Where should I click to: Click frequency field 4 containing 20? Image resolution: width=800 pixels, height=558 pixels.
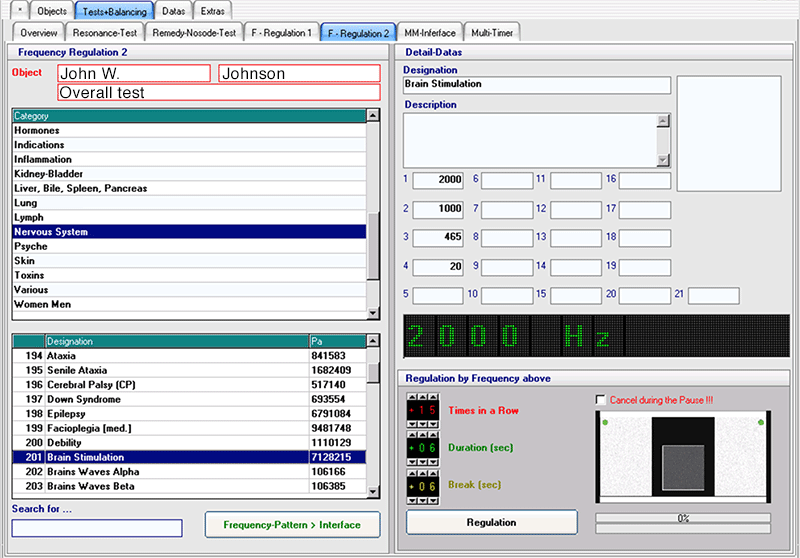click(438, 267)
